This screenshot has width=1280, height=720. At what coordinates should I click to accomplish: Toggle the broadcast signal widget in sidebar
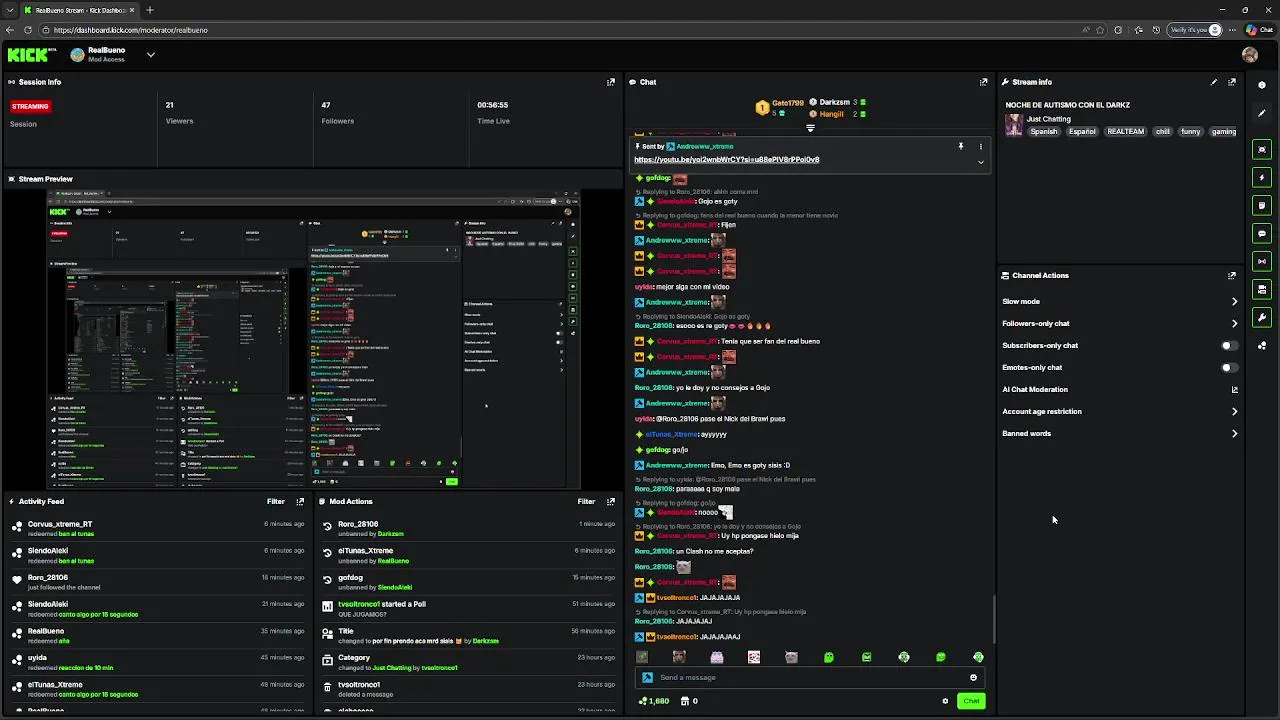1262,261
